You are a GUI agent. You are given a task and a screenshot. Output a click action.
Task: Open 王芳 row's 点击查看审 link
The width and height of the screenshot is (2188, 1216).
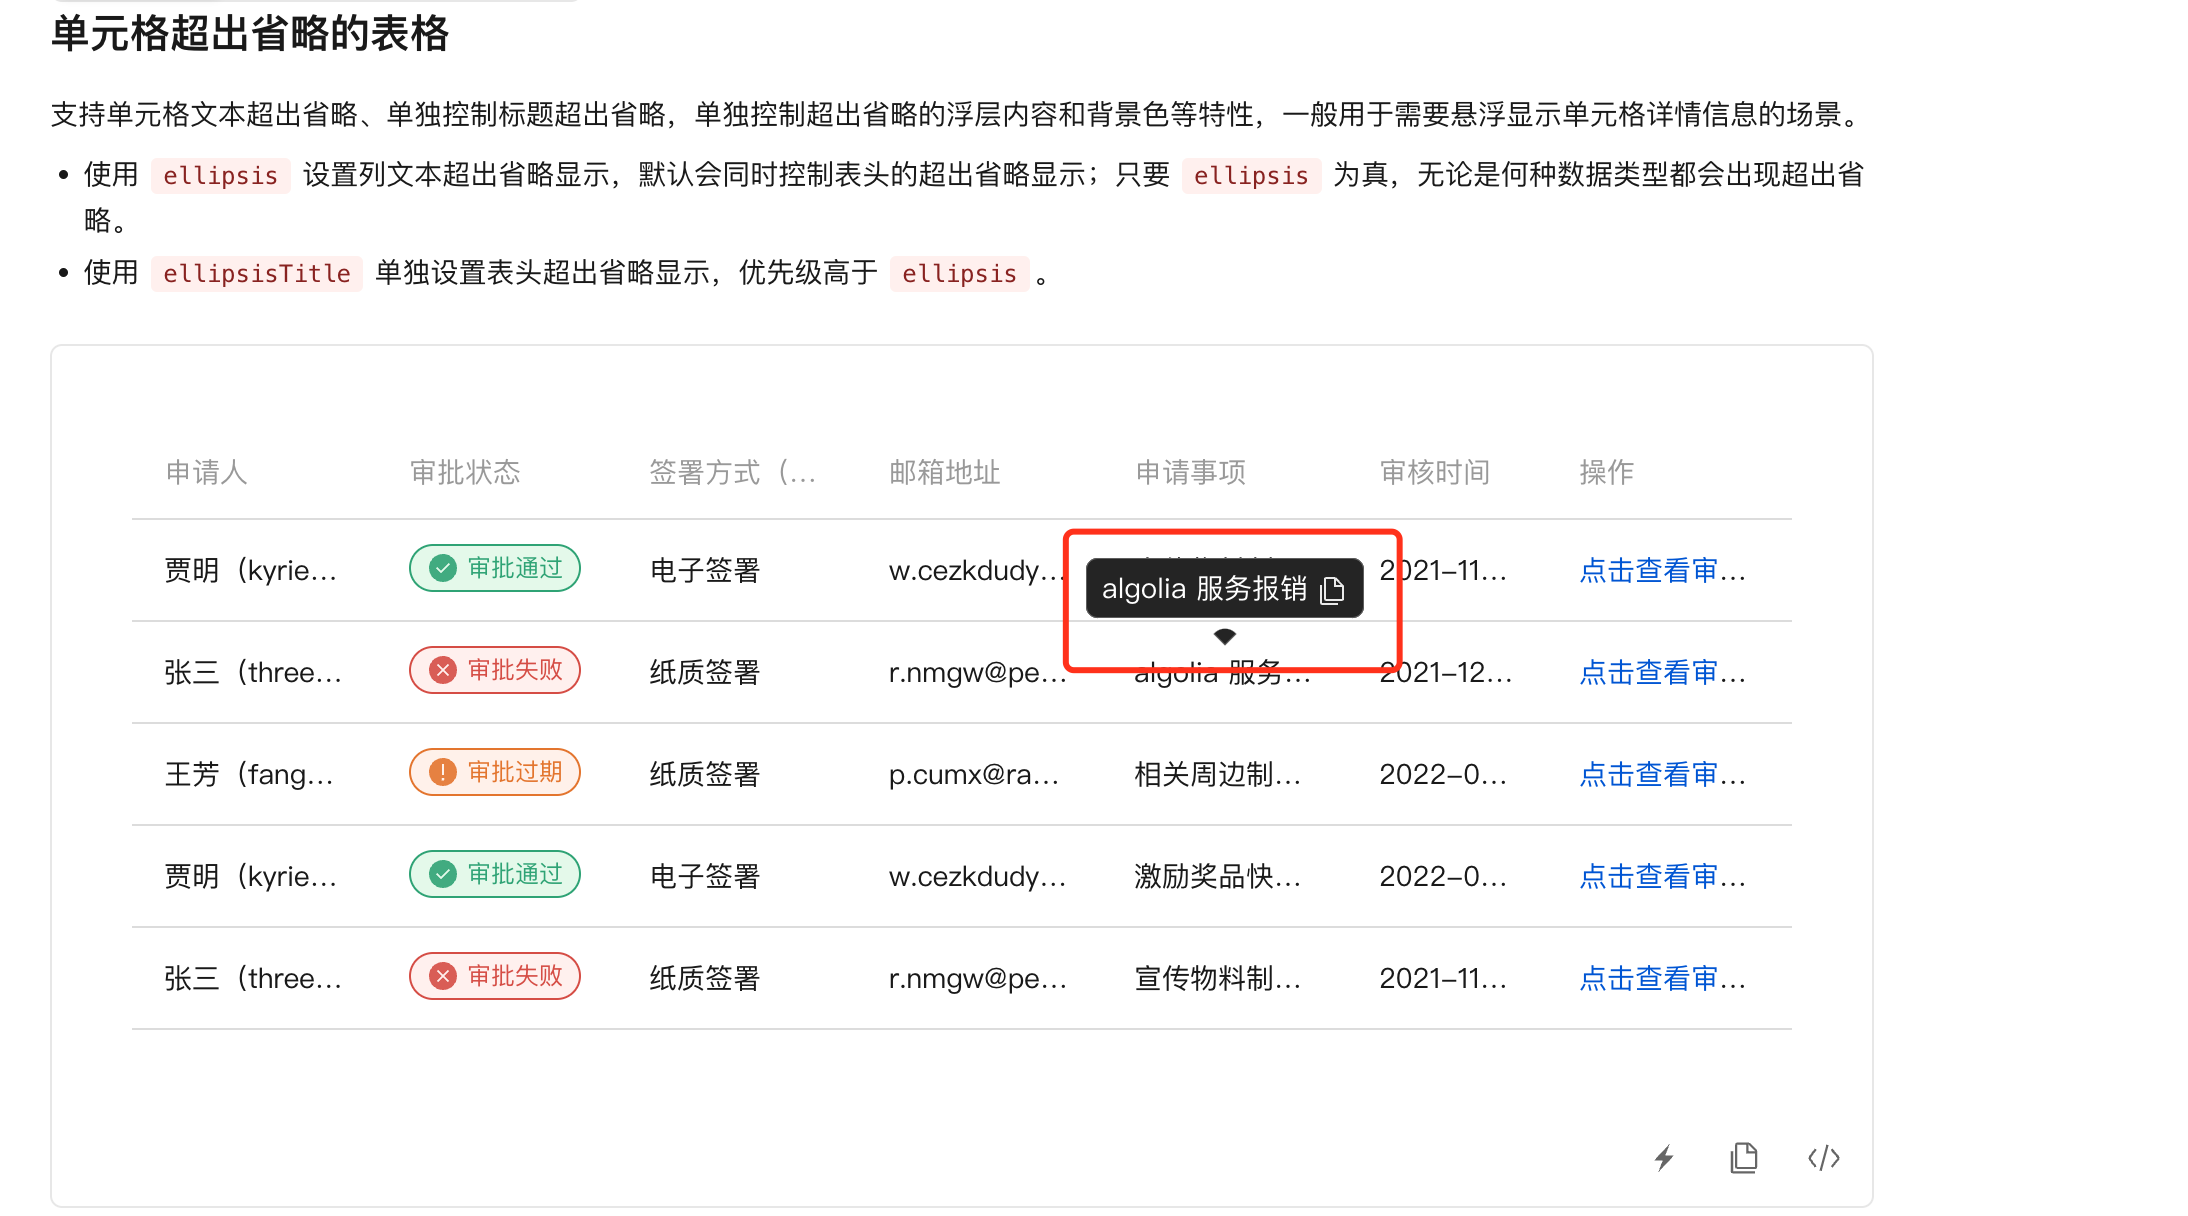click(1663, 773)
